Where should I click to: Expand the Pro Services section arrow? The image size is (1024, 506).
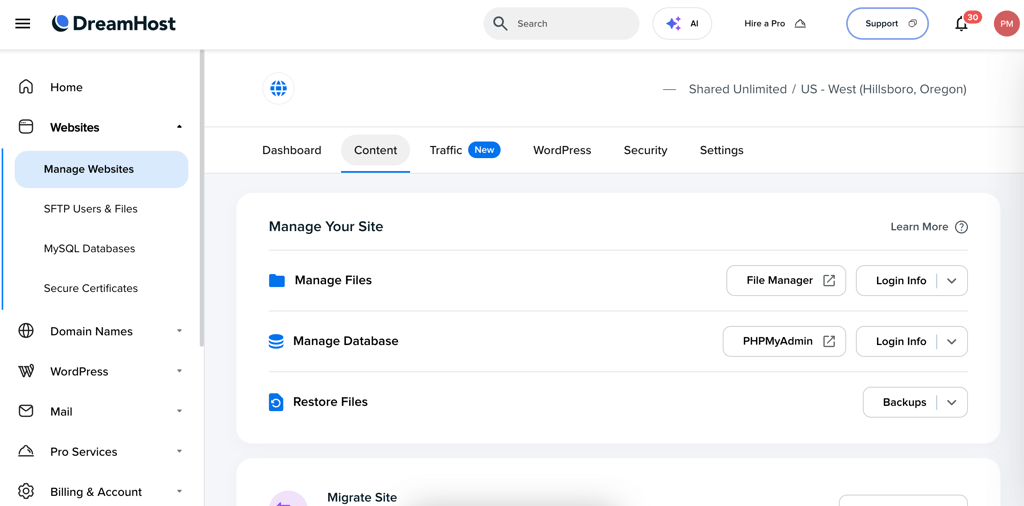[x=180, y=451]
